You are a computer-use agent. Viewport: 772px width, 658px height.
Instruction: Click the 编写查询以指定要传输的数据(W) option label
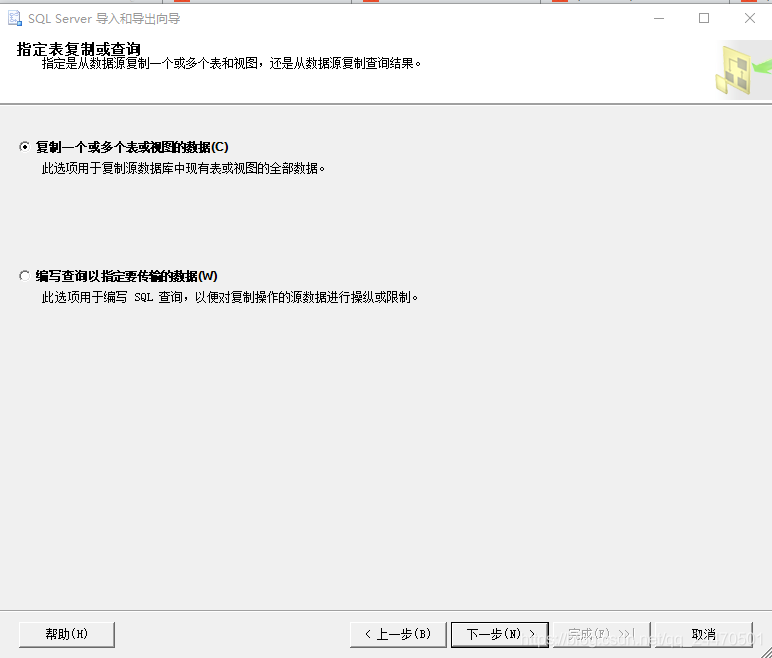click(x=126, y=276)
